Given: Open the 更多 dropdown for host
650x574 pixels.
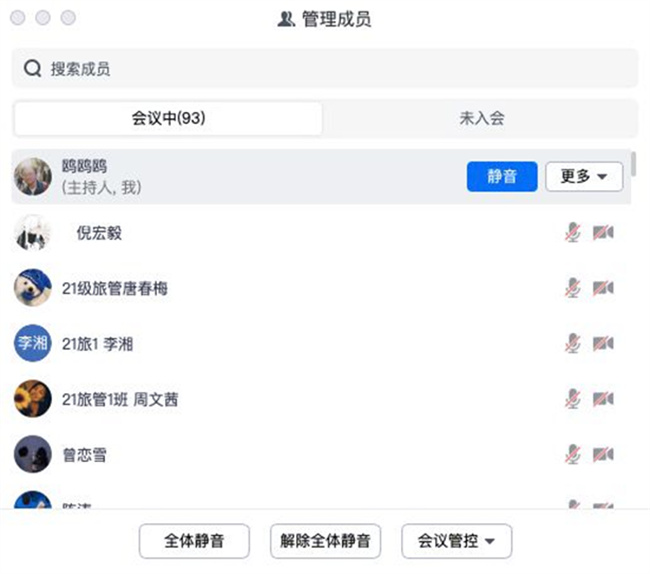Looking at the screenshot, I should pyautogui.click(x=584, y=177).
